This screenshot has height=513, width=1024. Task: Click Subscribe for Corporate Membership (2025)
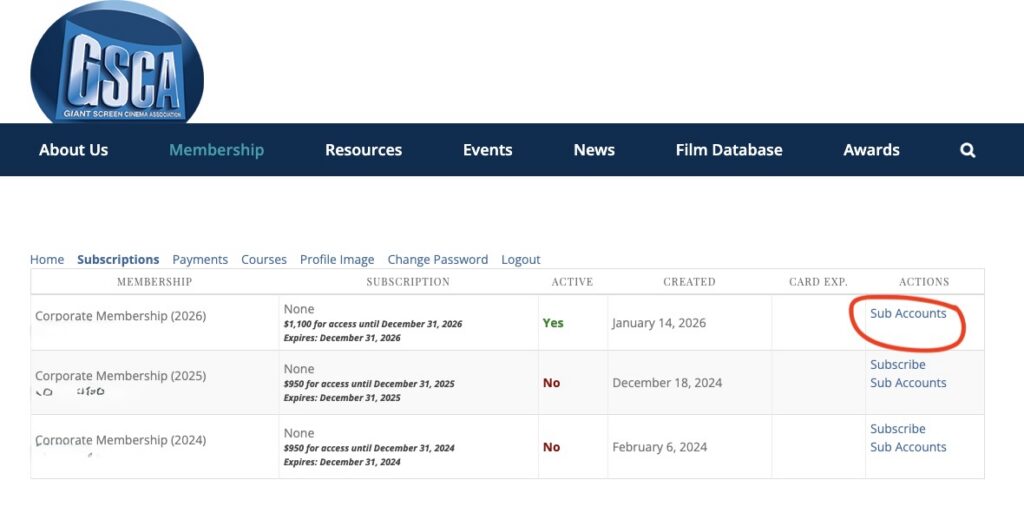898,364
